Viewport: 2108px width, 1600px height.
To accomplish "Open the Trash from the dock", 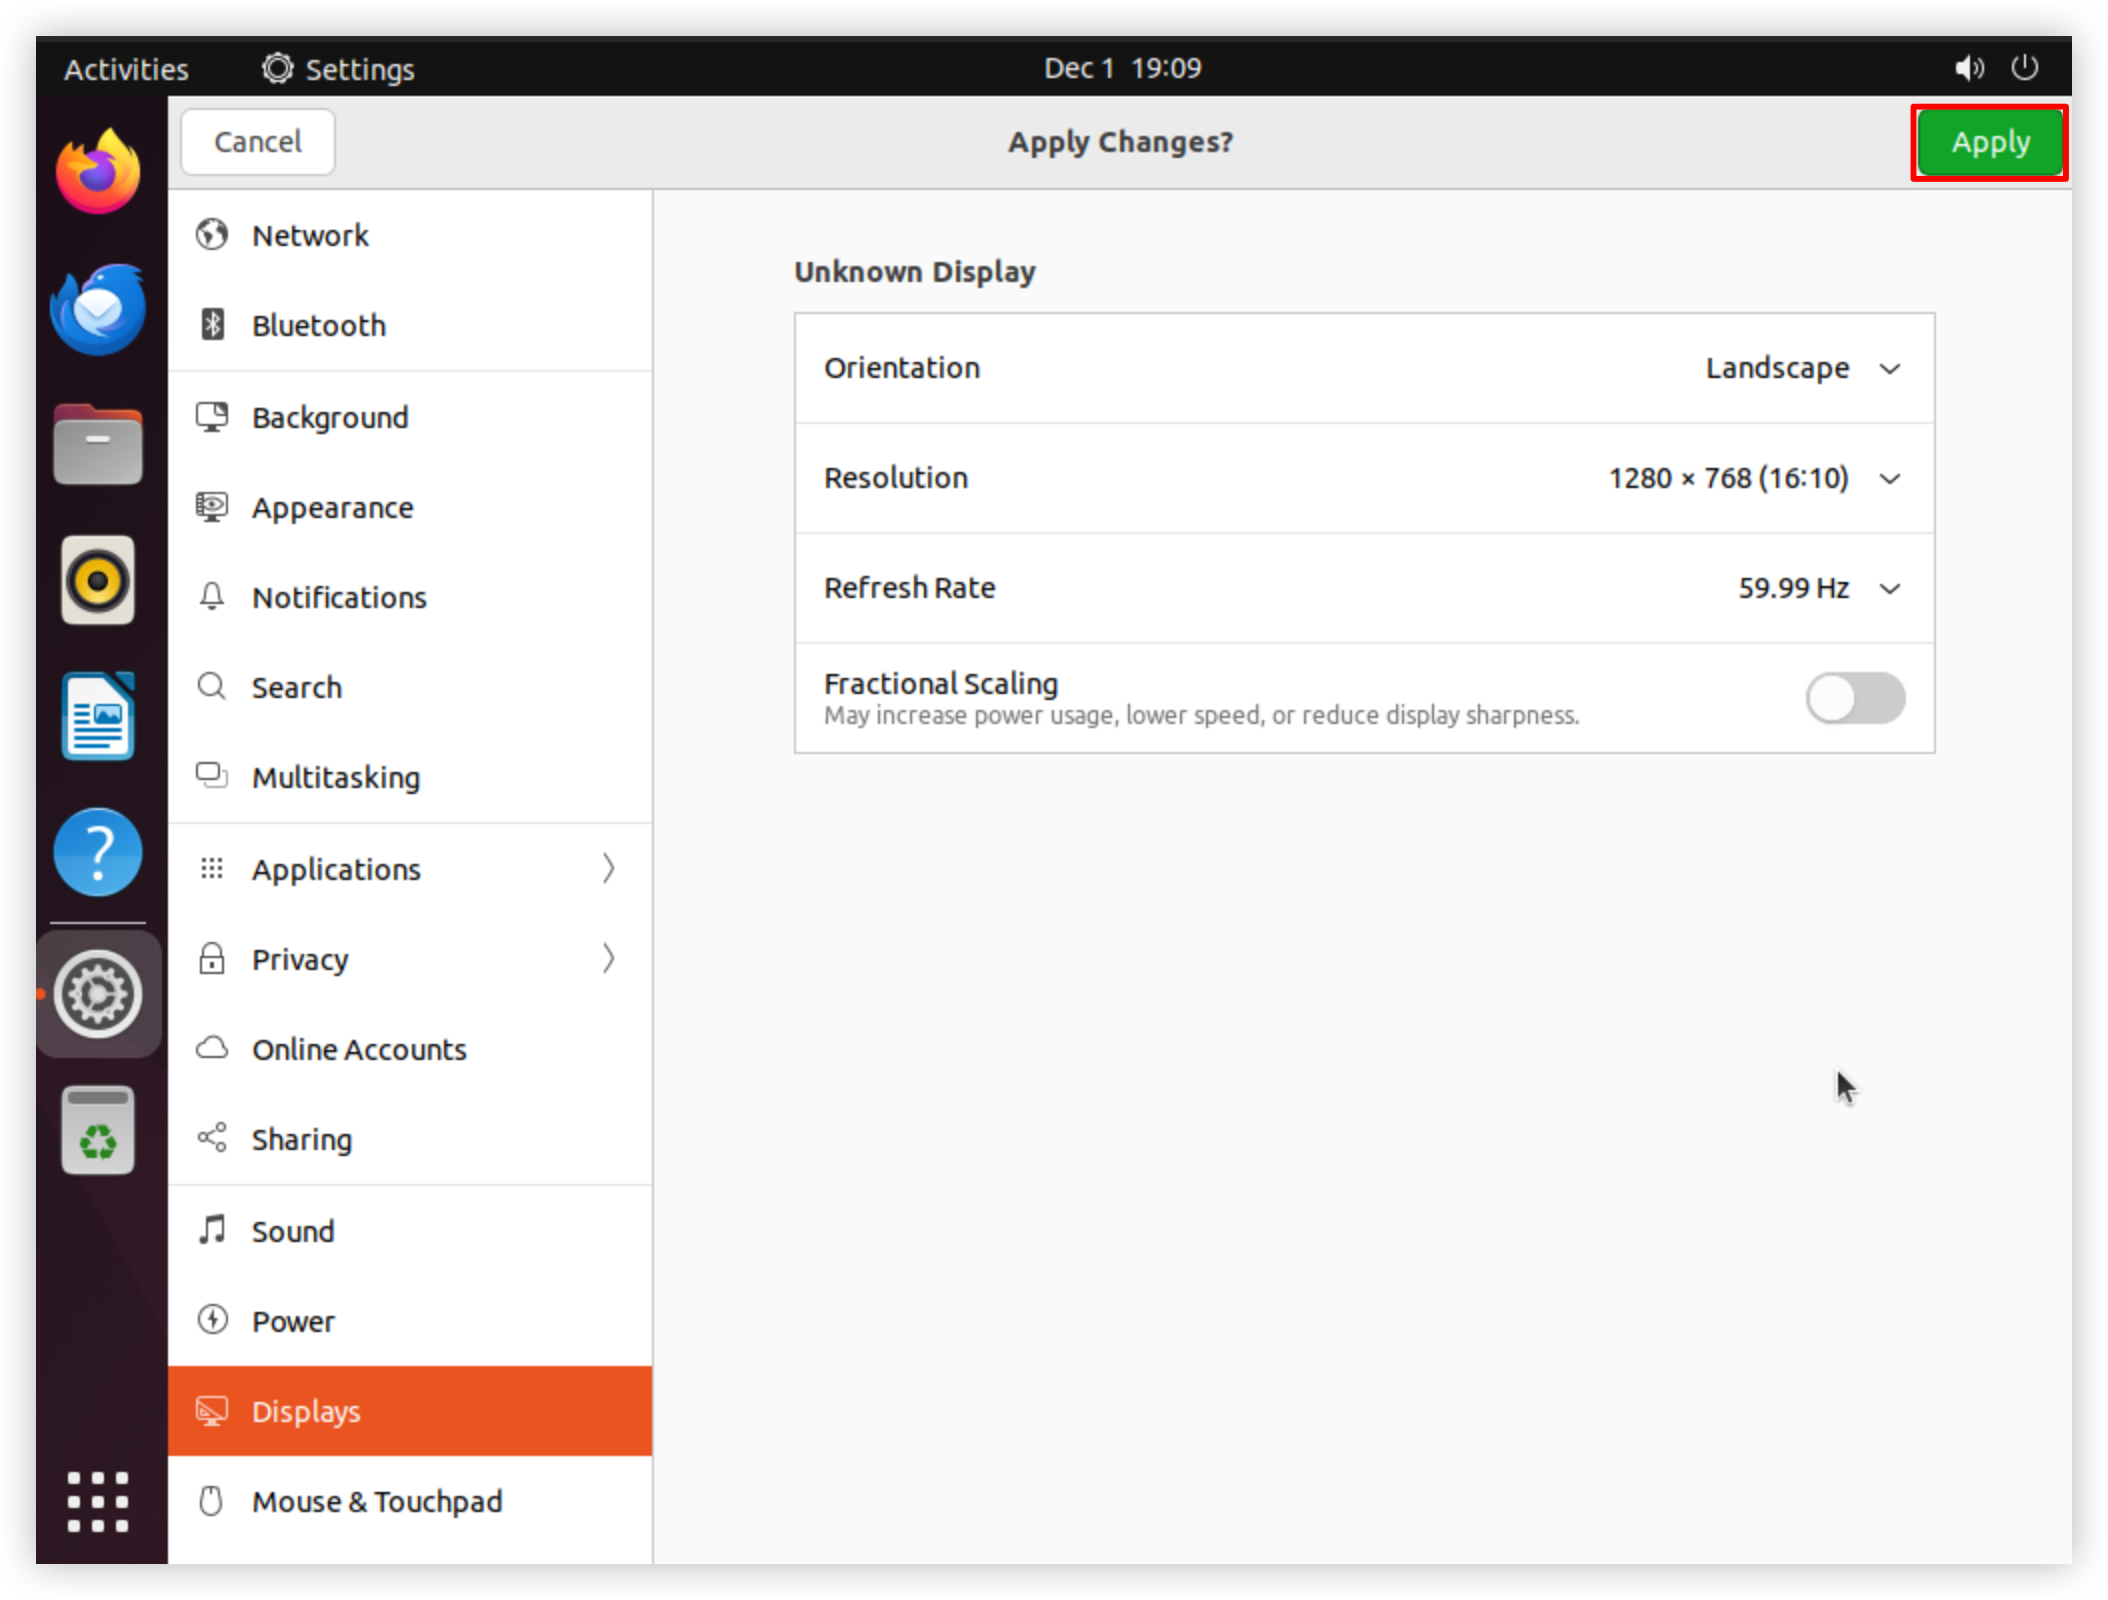I will click(x=98, y=1130).
